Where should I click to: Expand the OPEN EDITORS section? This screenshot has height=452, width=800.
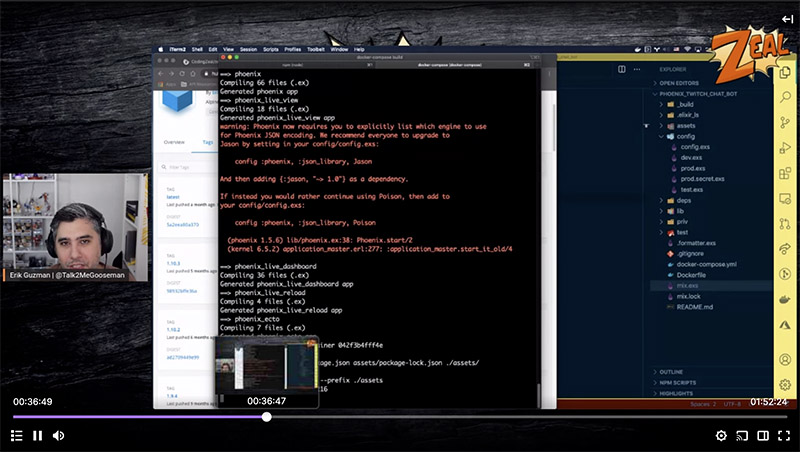coord(679,83)
